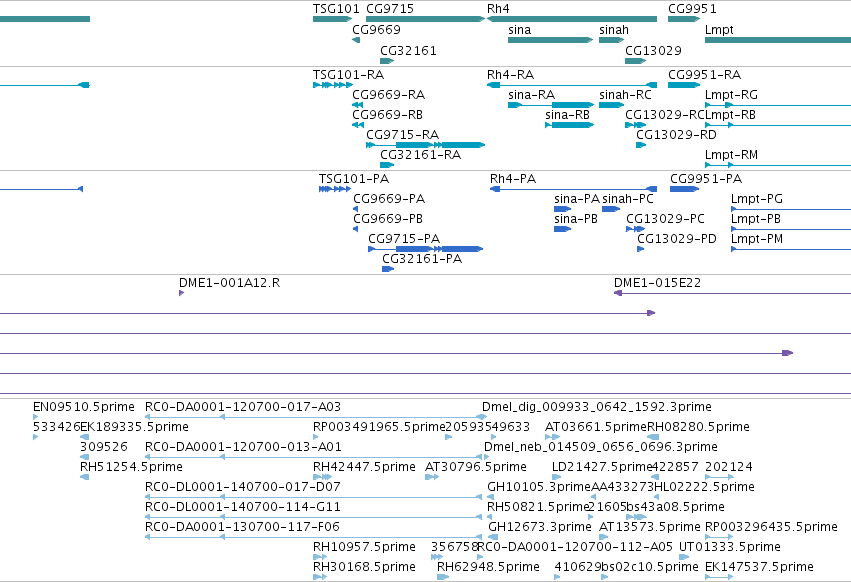This screenshot has height=582, width=851.
Task: Click EST RH51254.5prime
Action: (x=84, y=477)
